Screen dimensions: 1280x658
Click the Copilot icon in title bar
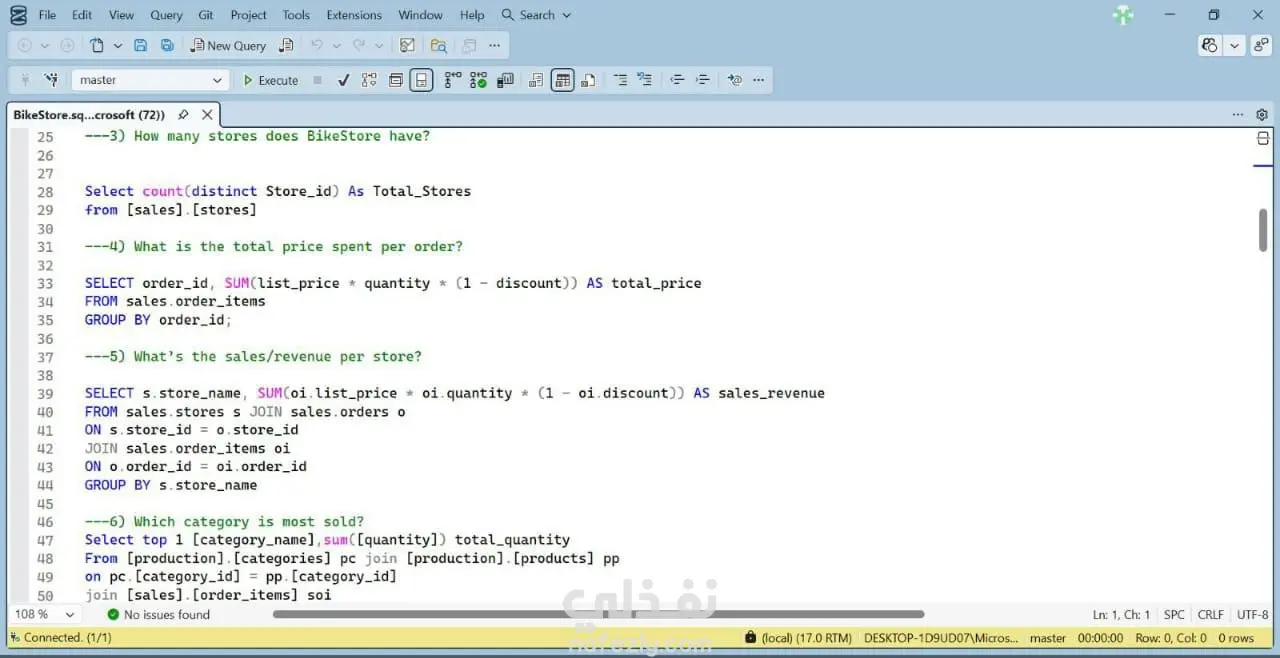[1210, 45]
